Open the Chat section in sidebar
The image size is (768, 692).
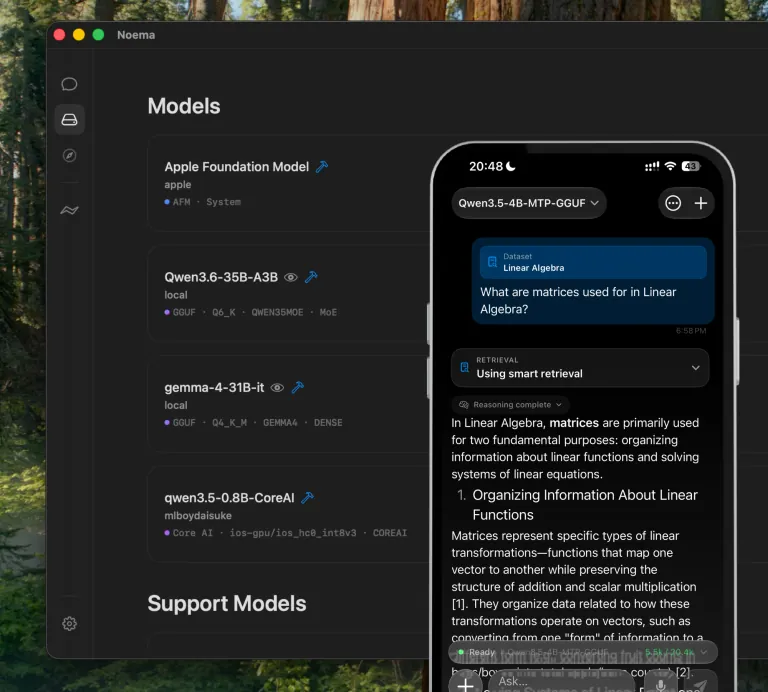69,84
